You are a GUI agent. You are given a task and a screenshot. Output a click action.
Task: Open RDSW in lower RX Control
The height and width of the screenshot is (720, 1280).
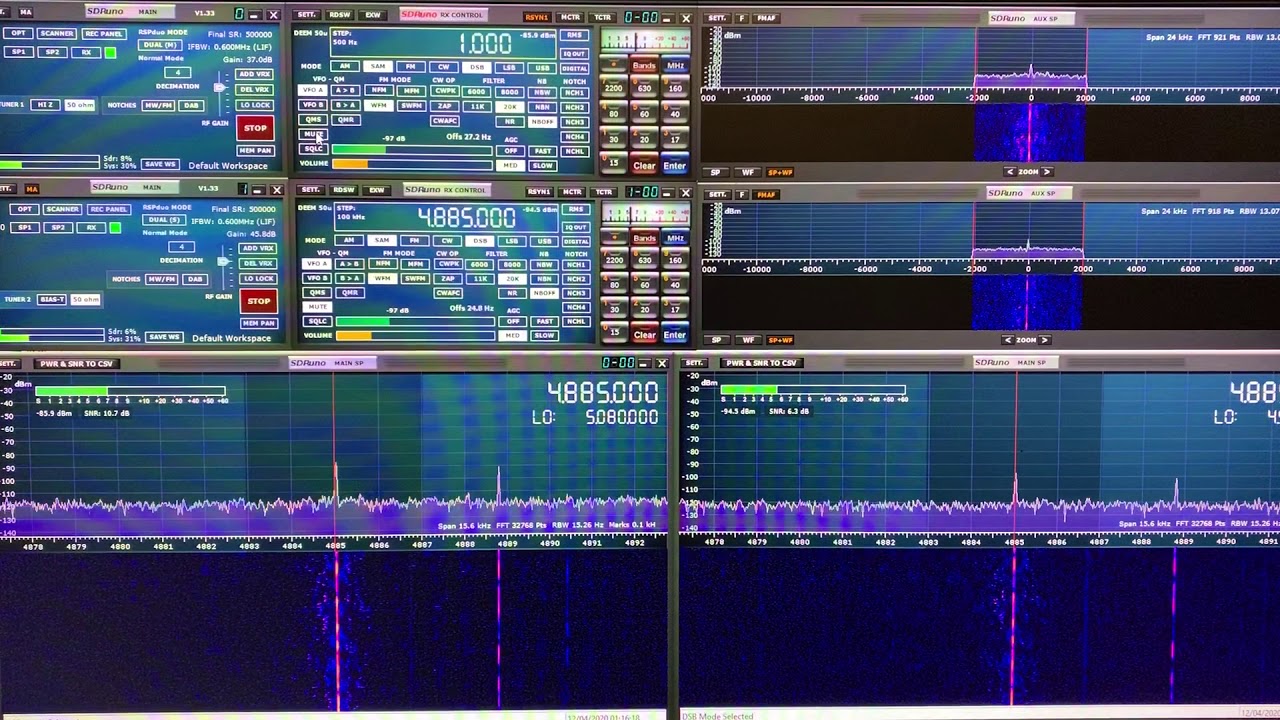(x=343, y=190)
